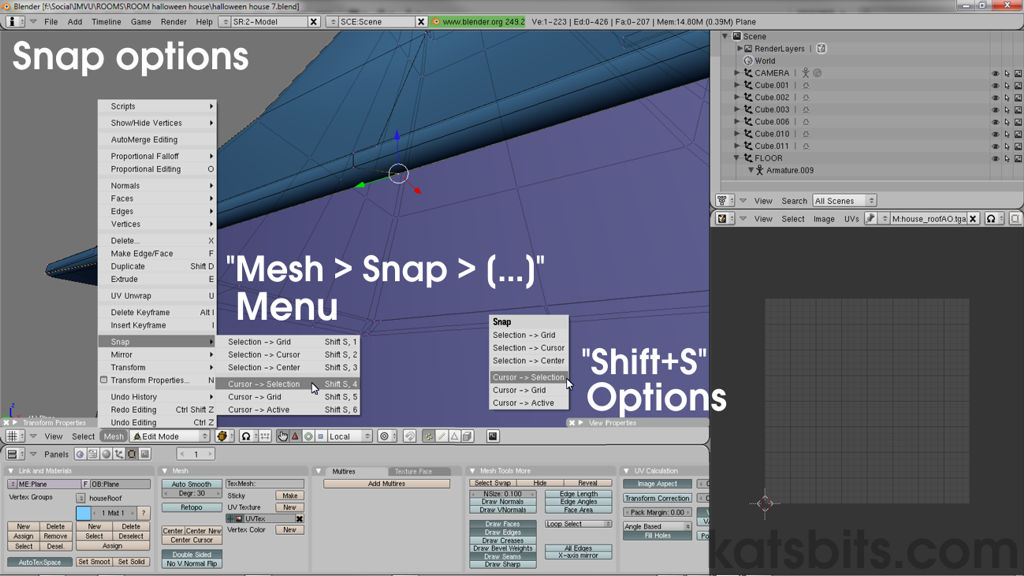Click the 3D transform manipulator hand icon

click(282, 436)
